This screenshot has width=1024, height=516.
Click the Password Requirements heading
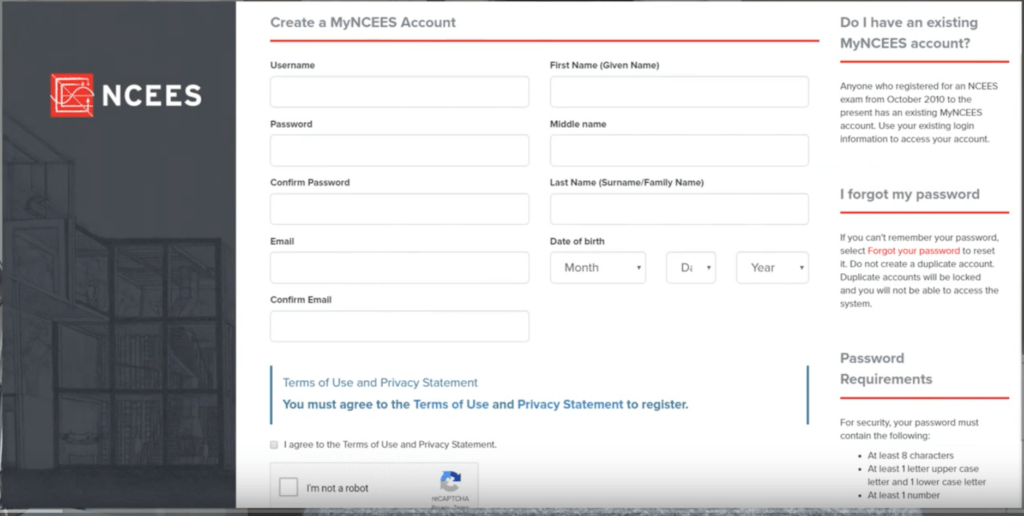pyautogui.click(x=886, y=368)
